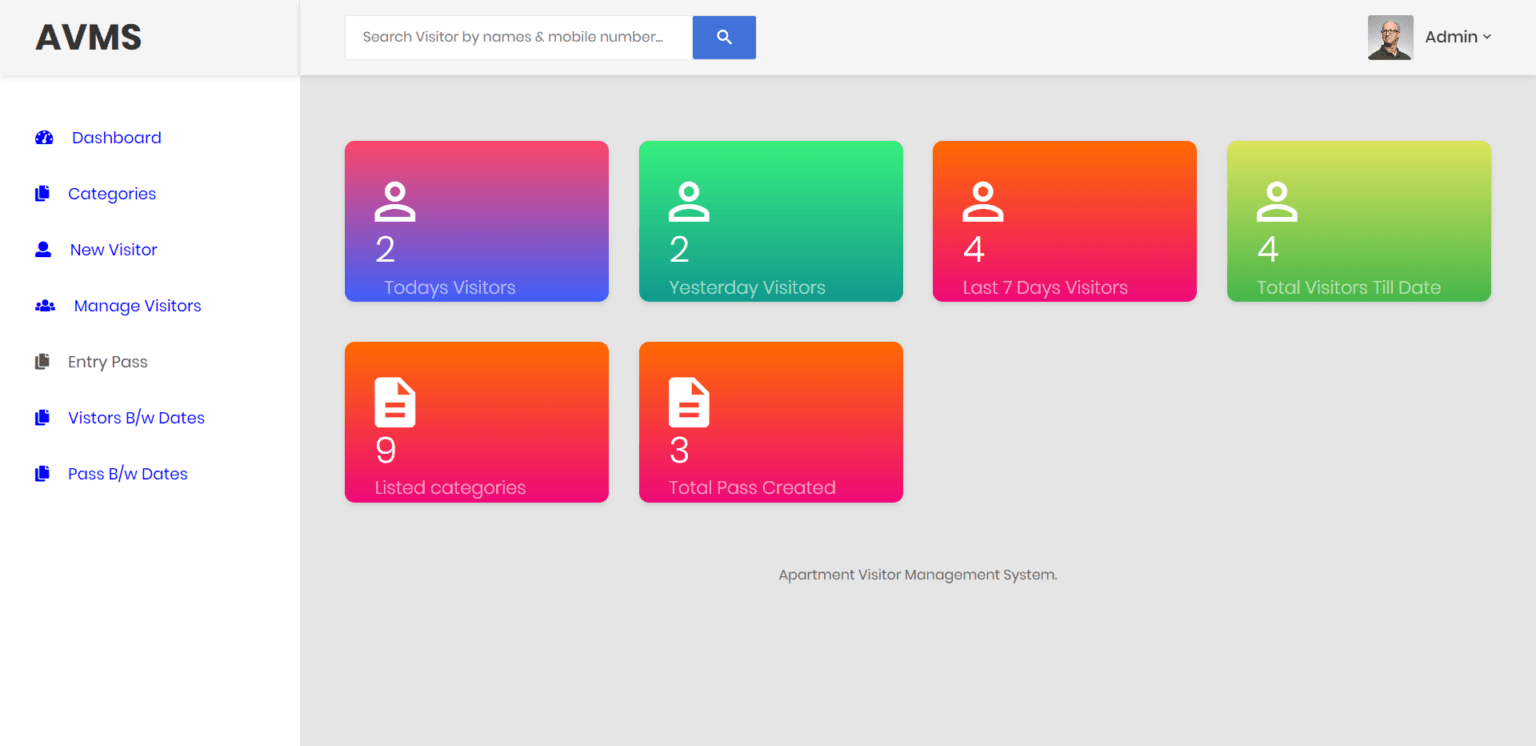Click the magnifier search icon

(723, 37)
